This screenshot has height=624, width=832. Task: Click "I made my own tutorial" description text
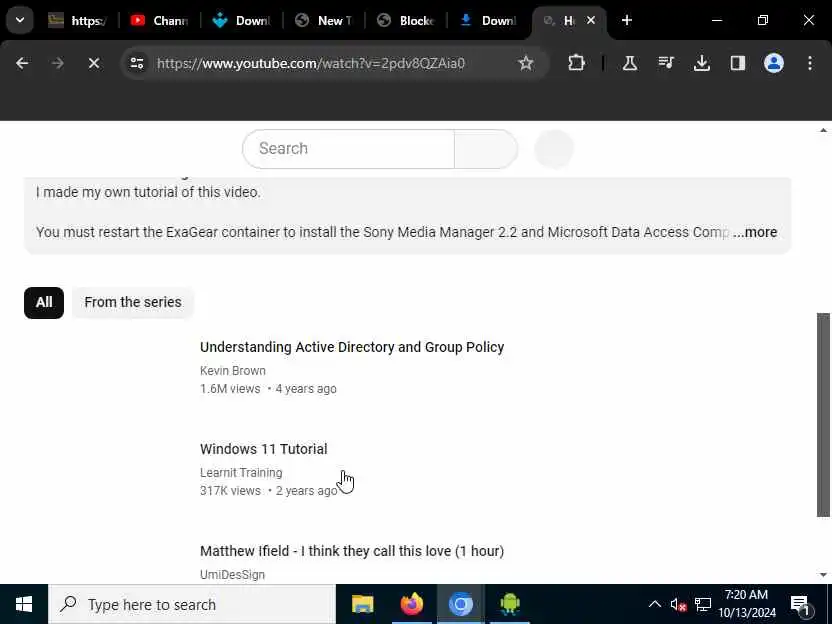pyautogui.click(x=148, y=192)
